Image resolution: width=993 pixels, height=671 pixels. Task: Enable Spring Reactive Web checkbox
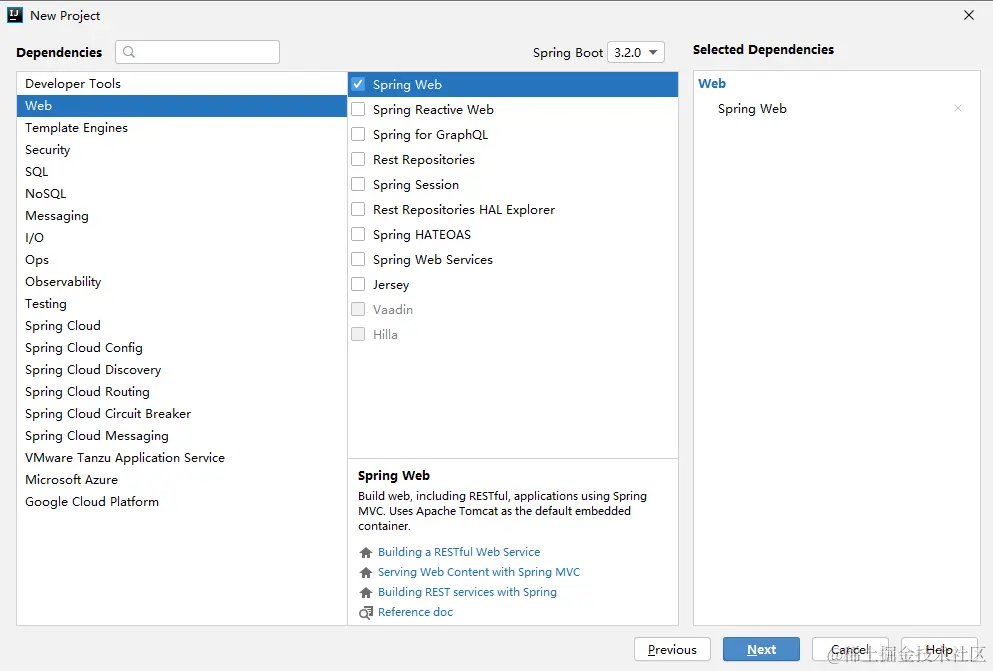pyautogui.click(x=358, y=110)
